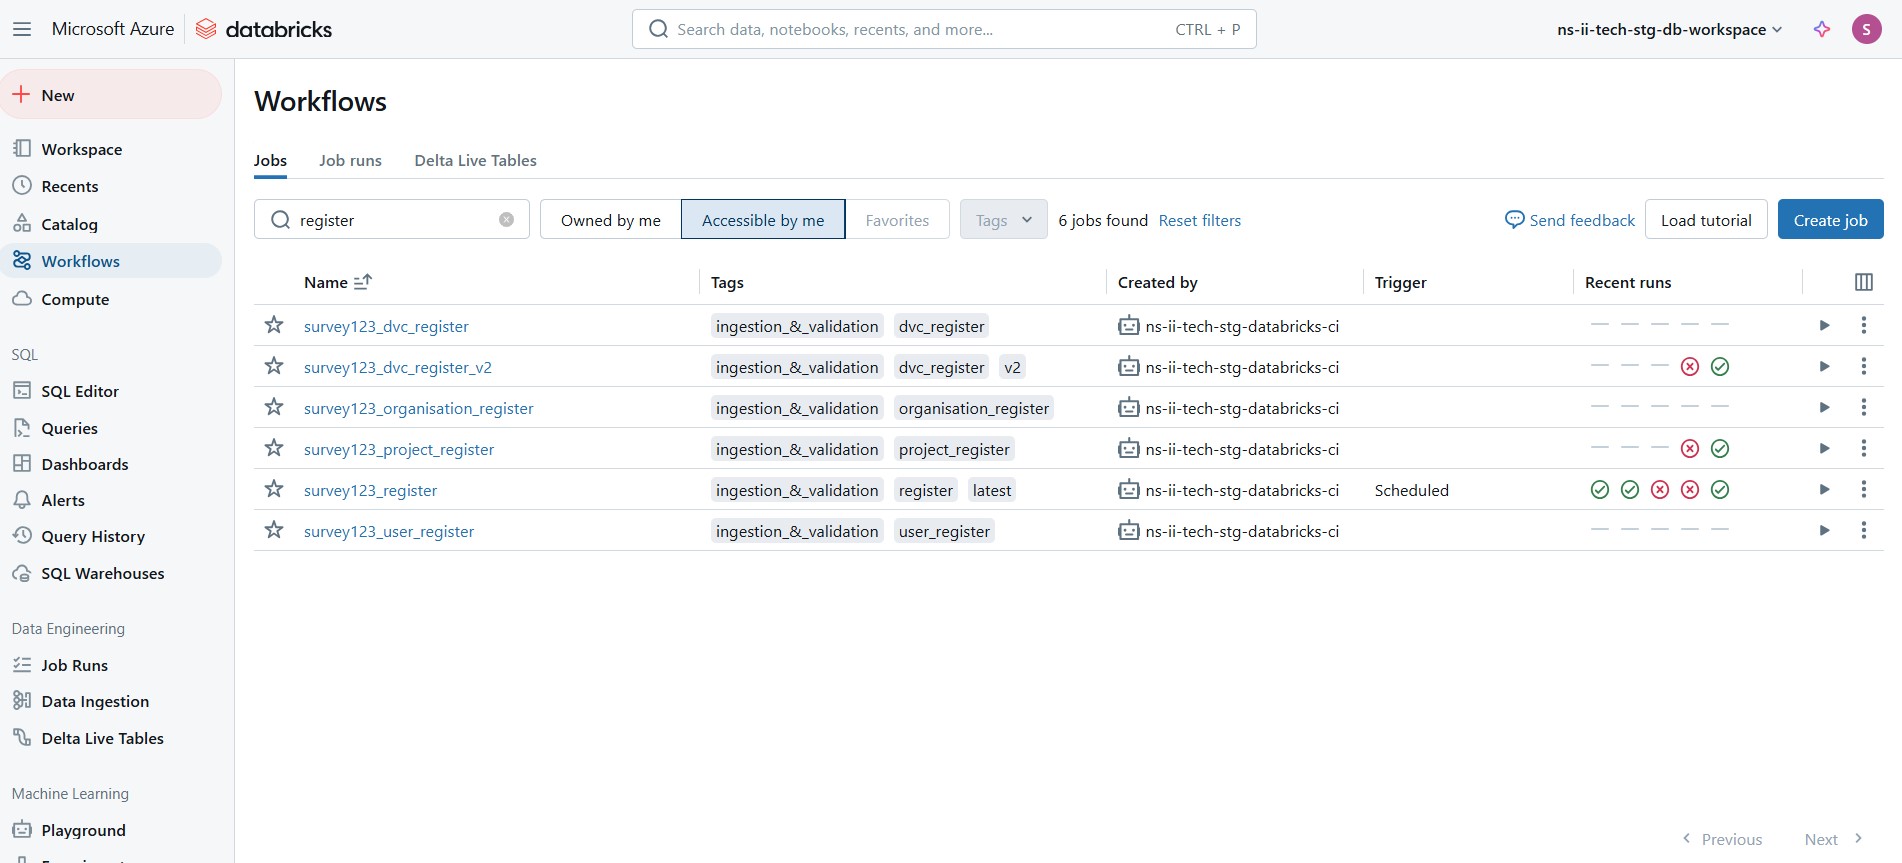
Task: Focus the global search box
Action: coord(944,29)
